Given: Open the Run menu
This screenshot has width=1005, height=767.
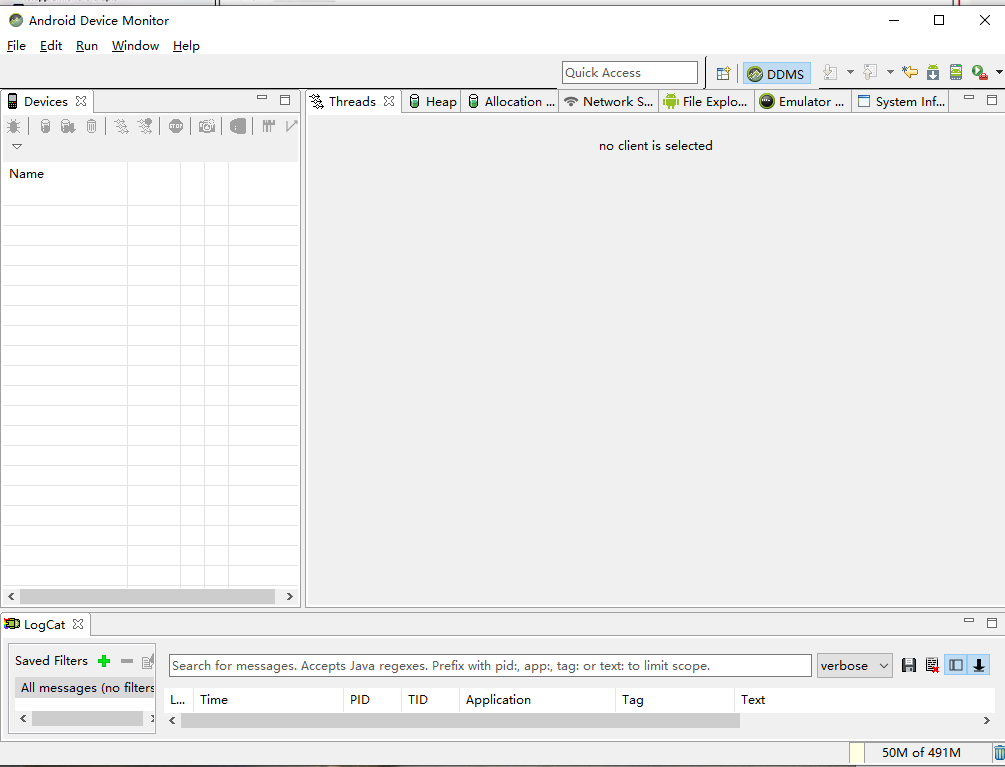Looking at the screenshot, I should [x=87, y=45].
